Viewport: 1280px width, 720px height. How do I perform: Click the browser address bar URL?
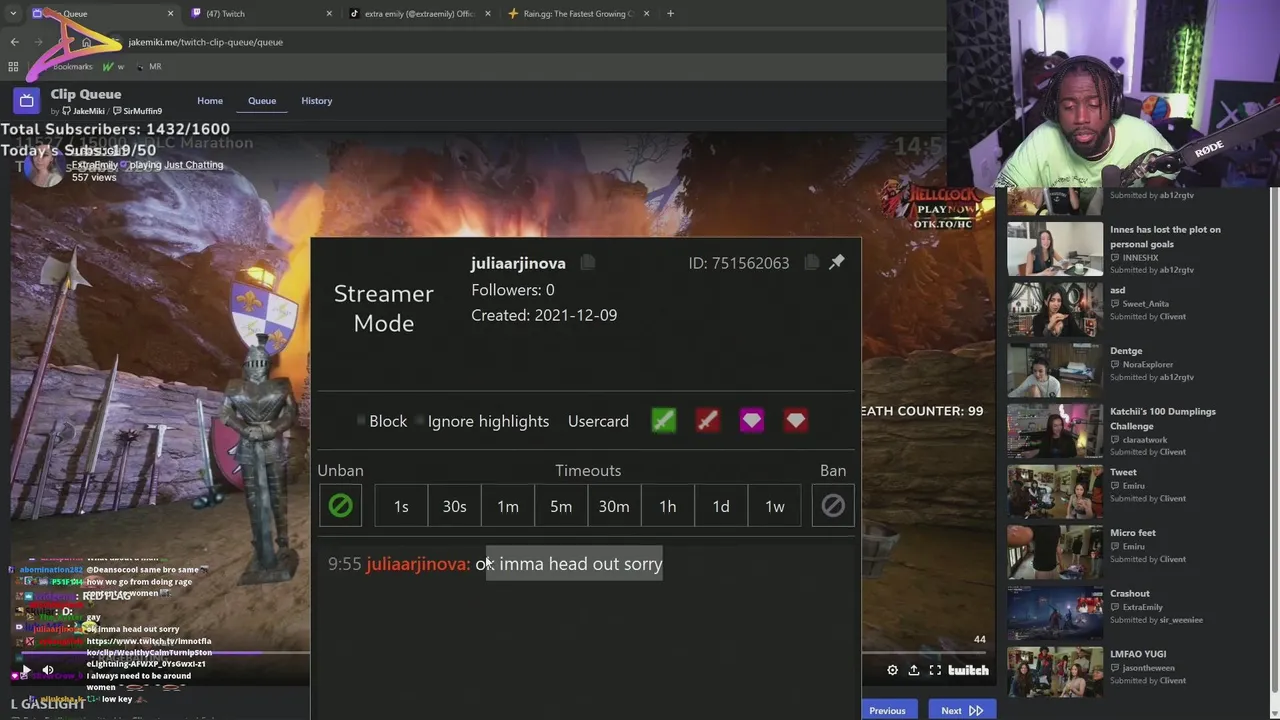pyautogui.click(x=206, y=42)
